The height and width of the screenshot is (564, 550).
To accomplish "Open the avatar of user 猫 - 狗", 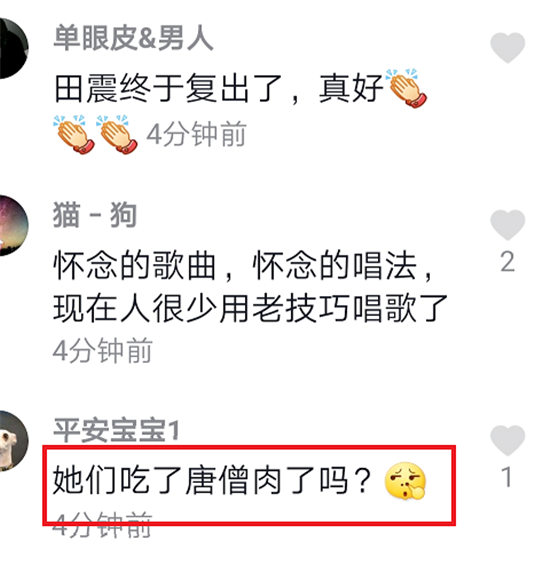I will tap(13, 226).
